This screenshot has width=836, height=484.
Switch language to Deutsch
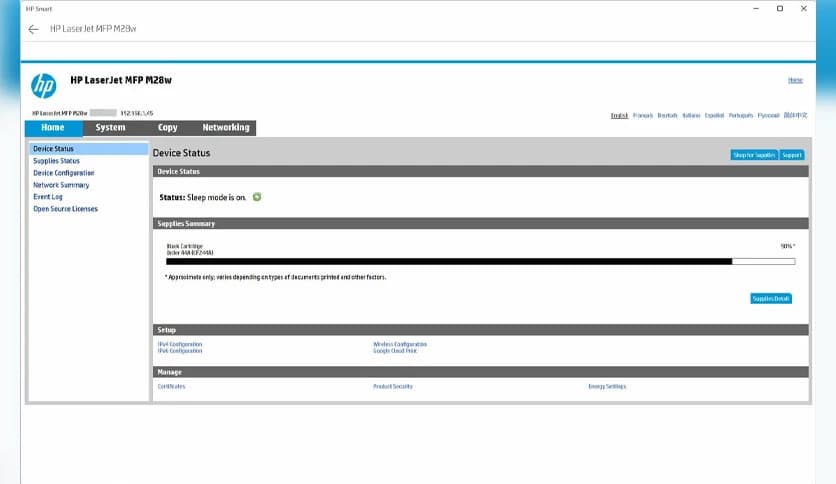coord(667,115)
